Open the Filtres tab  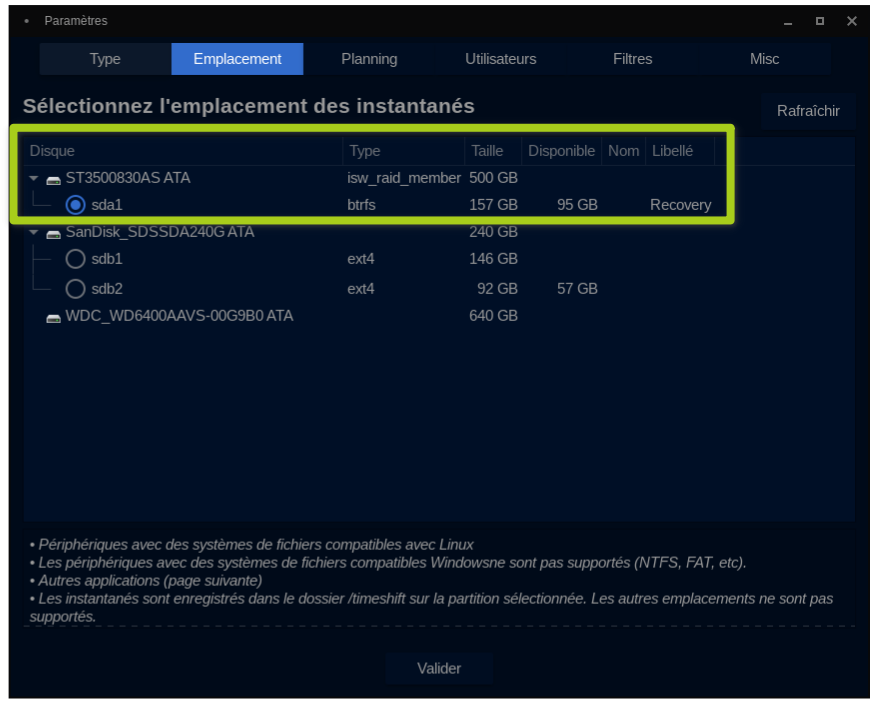(632, 59)
